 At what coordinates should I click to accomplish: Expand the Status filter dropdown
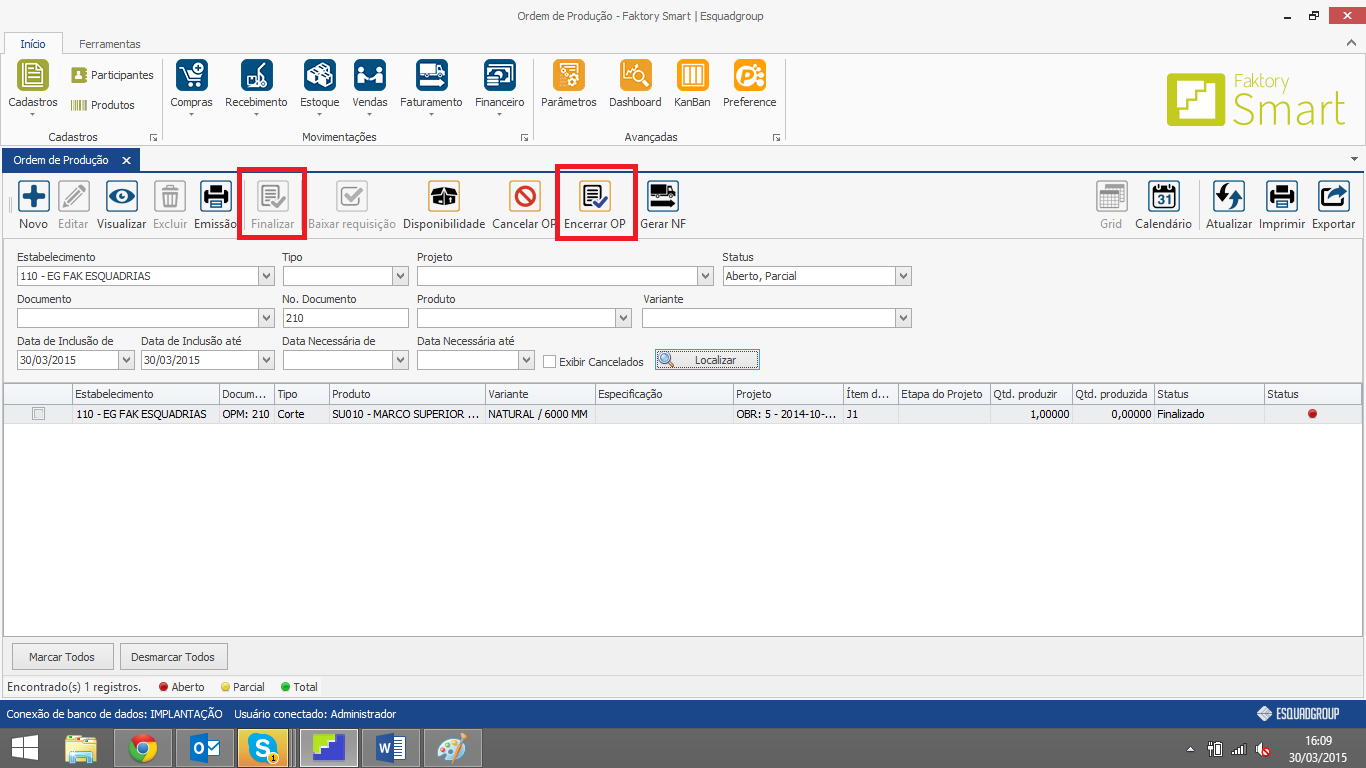pyautogui.click(x=903, y=276)
